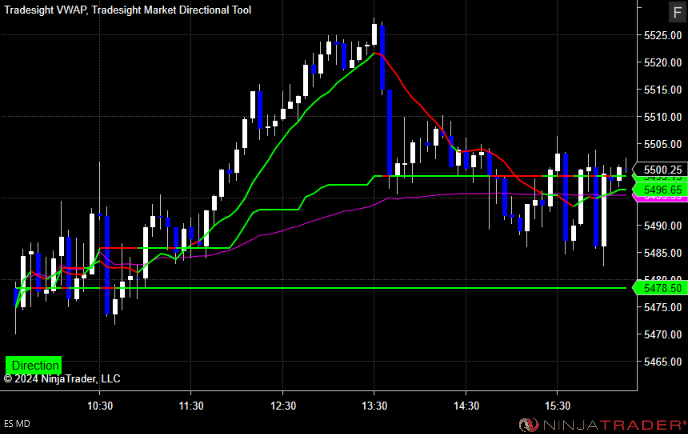
Task: Click the 5515.00 price axis label
Action: tap(663, 90)
